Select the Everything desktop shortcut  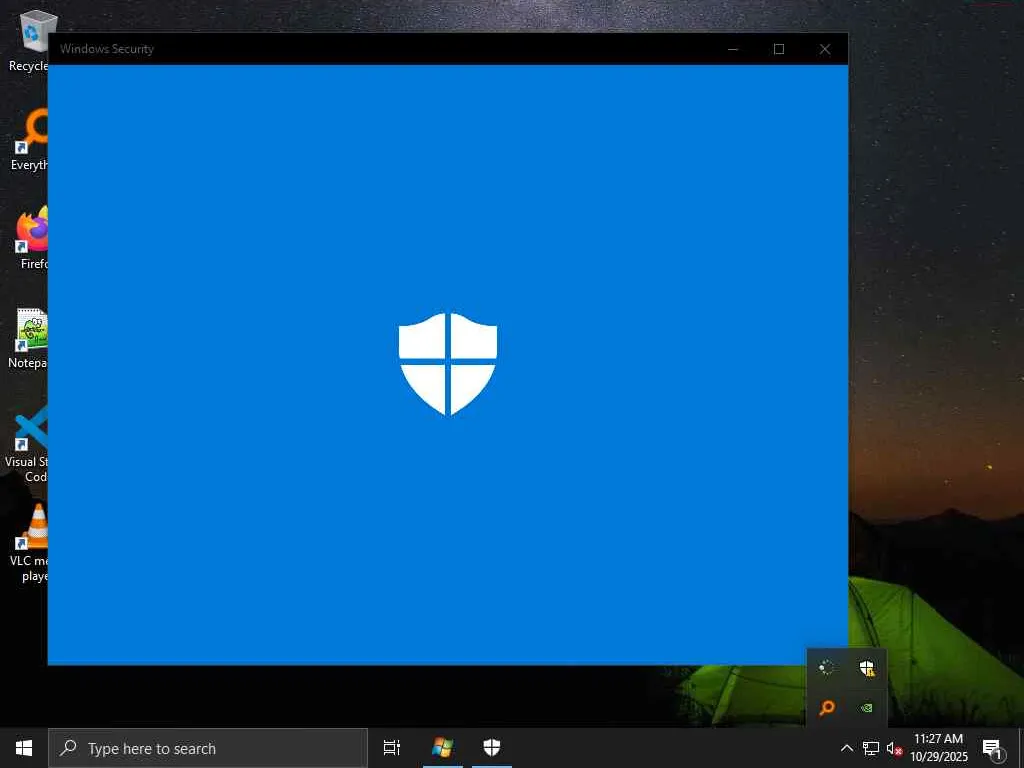tap(28, 140)
